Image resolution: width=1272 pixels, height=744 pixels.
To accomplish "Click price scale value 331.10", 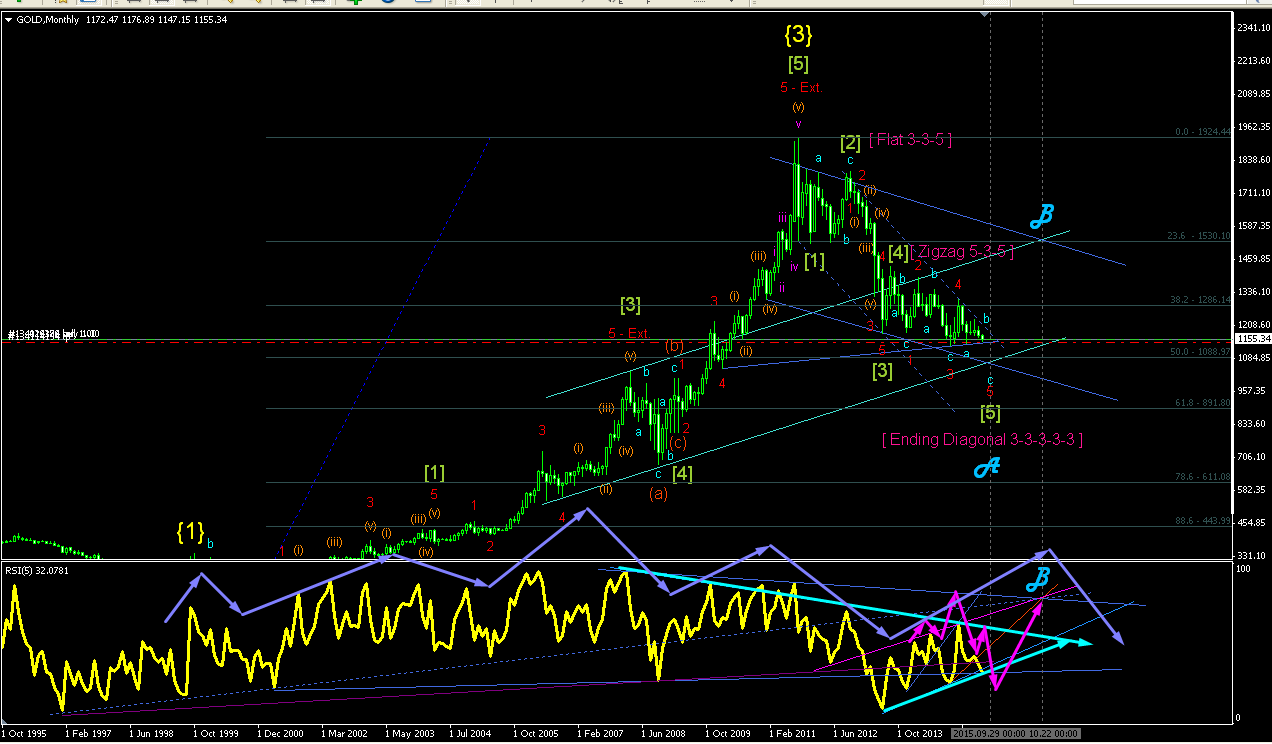I will click(1250, 556).
